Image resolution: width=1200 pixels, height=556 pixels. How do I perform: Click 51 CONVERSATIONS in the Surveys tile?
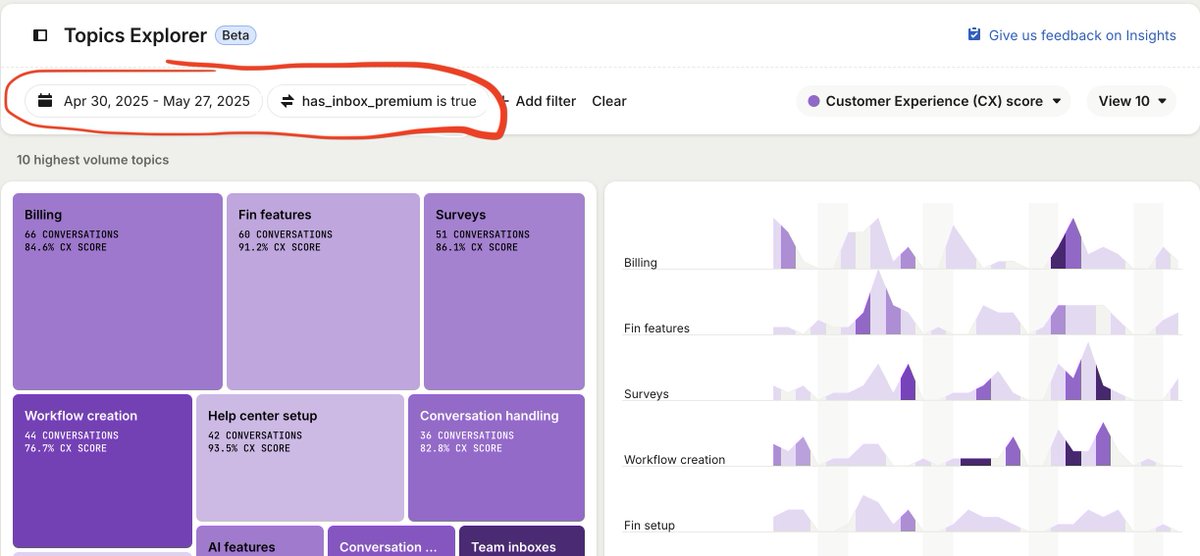[x=483, y=234]
